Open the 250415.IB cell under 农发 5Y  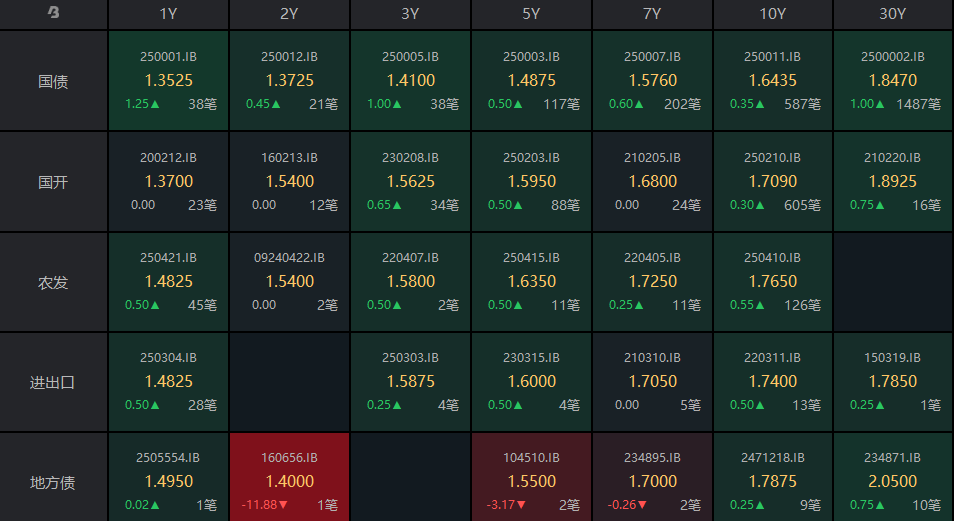pos(531,282)
